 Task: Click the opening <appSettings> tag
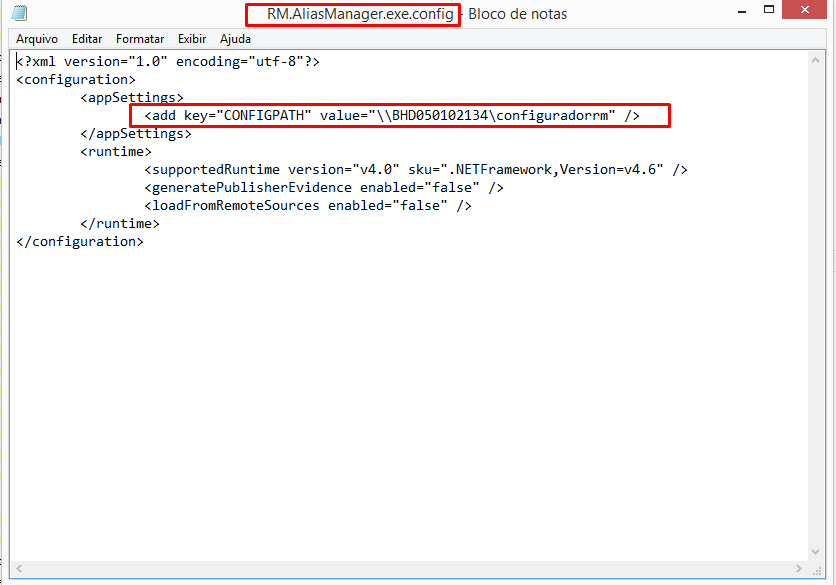click(x=132, y=98)
